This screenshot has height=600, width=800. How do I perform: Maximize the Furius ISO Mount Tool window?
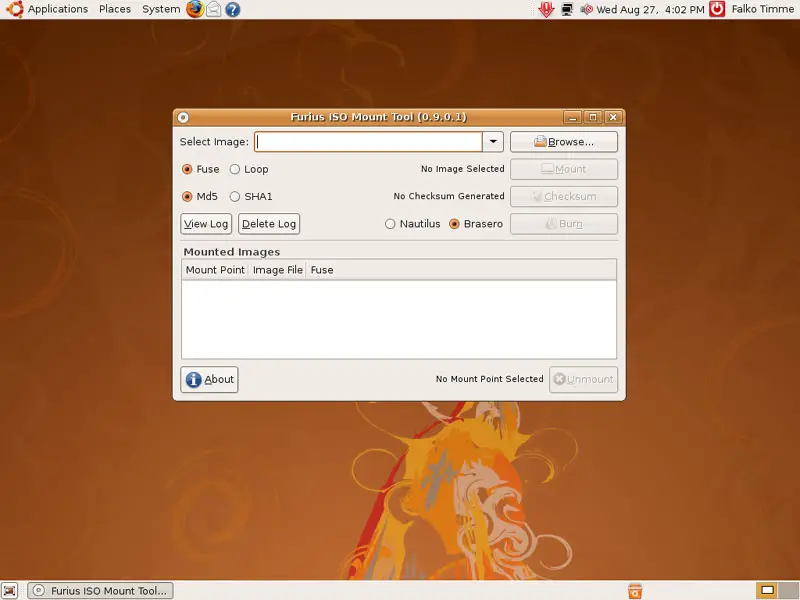pos(593,117)
